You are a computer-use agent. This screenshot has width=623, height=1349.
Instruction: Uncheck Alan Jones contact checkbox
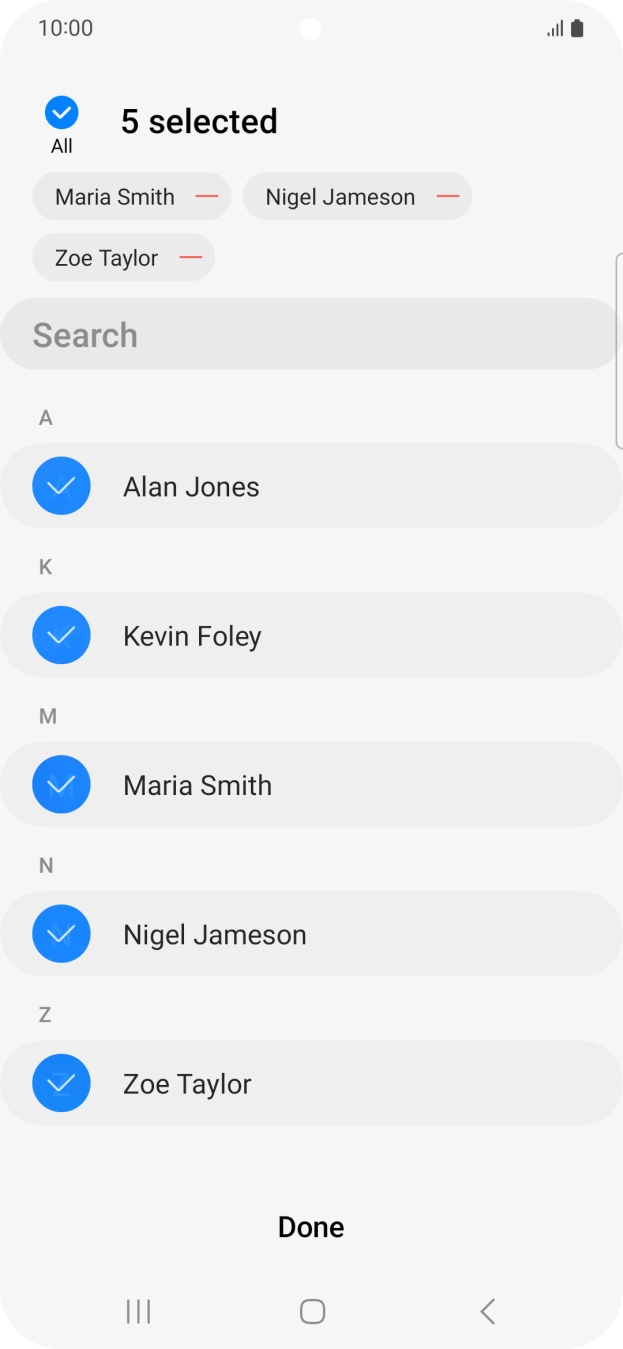coord(61,486)
